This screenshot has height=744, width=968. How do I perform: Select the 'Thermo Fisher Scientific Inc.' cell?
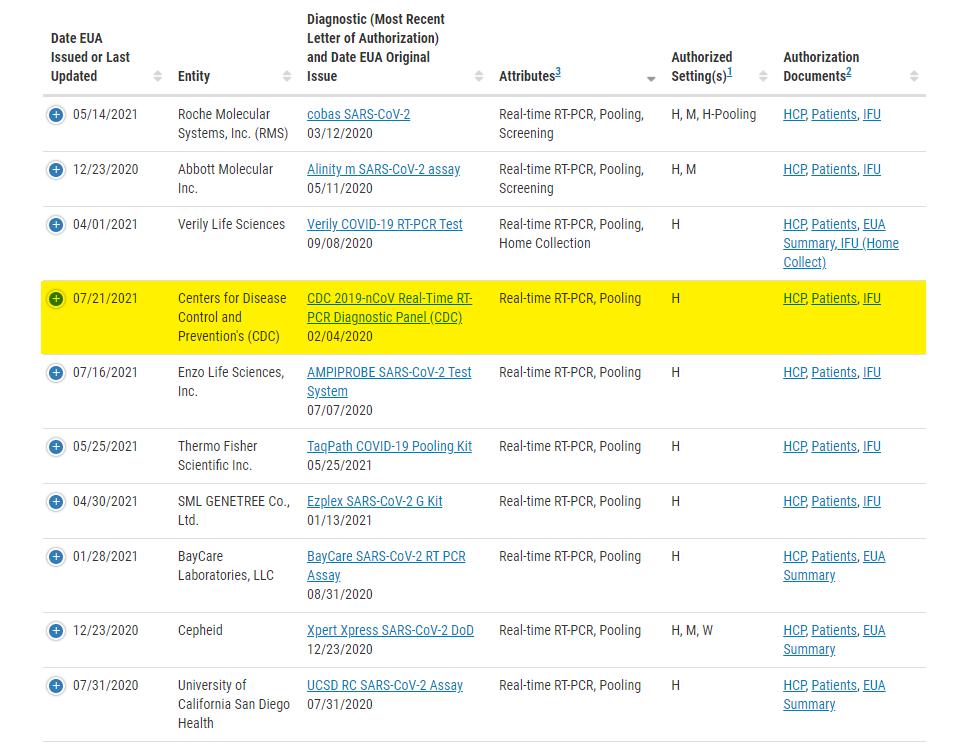click(217, 455)
